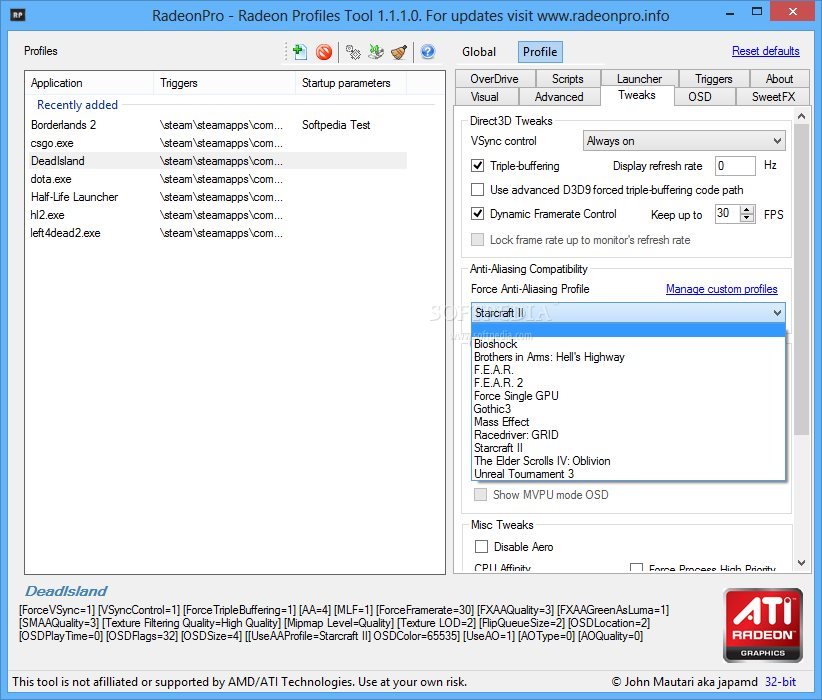822x700 pixels.
Task: Open help with the blue question mark icon
Action: (x=428, y=52)
